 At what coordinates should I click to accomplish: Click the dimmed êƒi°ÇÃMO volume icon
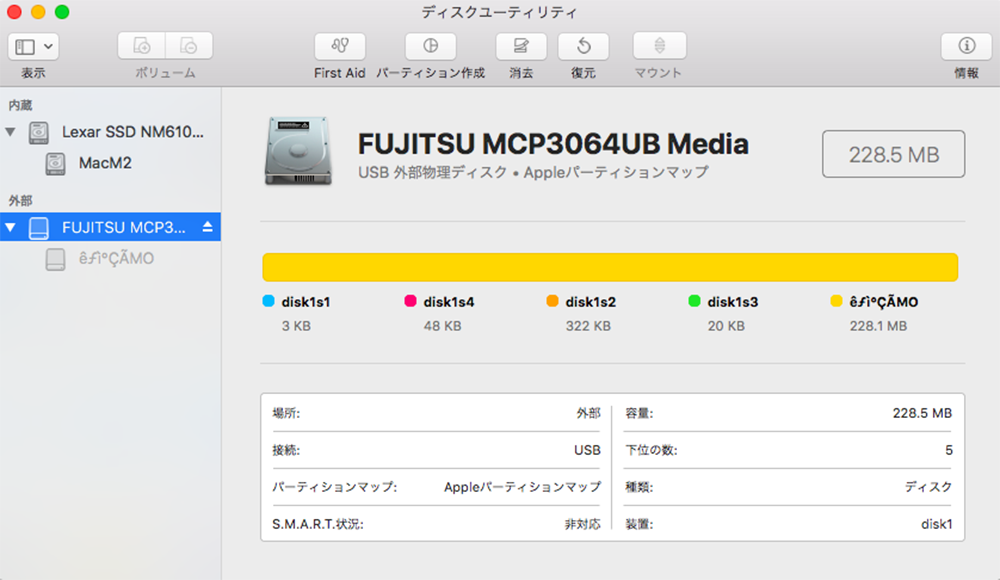point(55,259)
